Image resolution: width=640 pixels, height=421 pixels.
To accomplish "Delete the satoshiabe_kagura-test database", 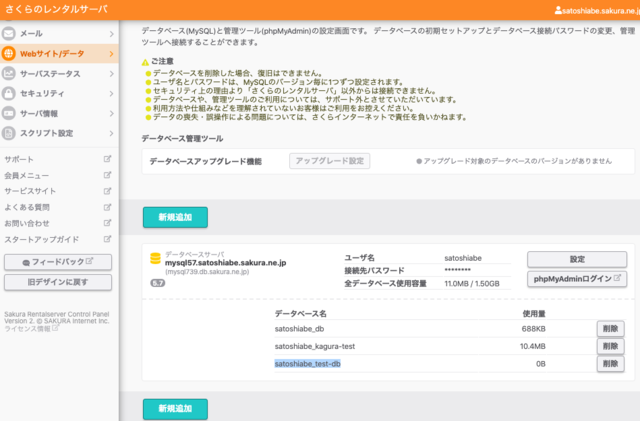I will pyautogui.click(x=611, y=346).
